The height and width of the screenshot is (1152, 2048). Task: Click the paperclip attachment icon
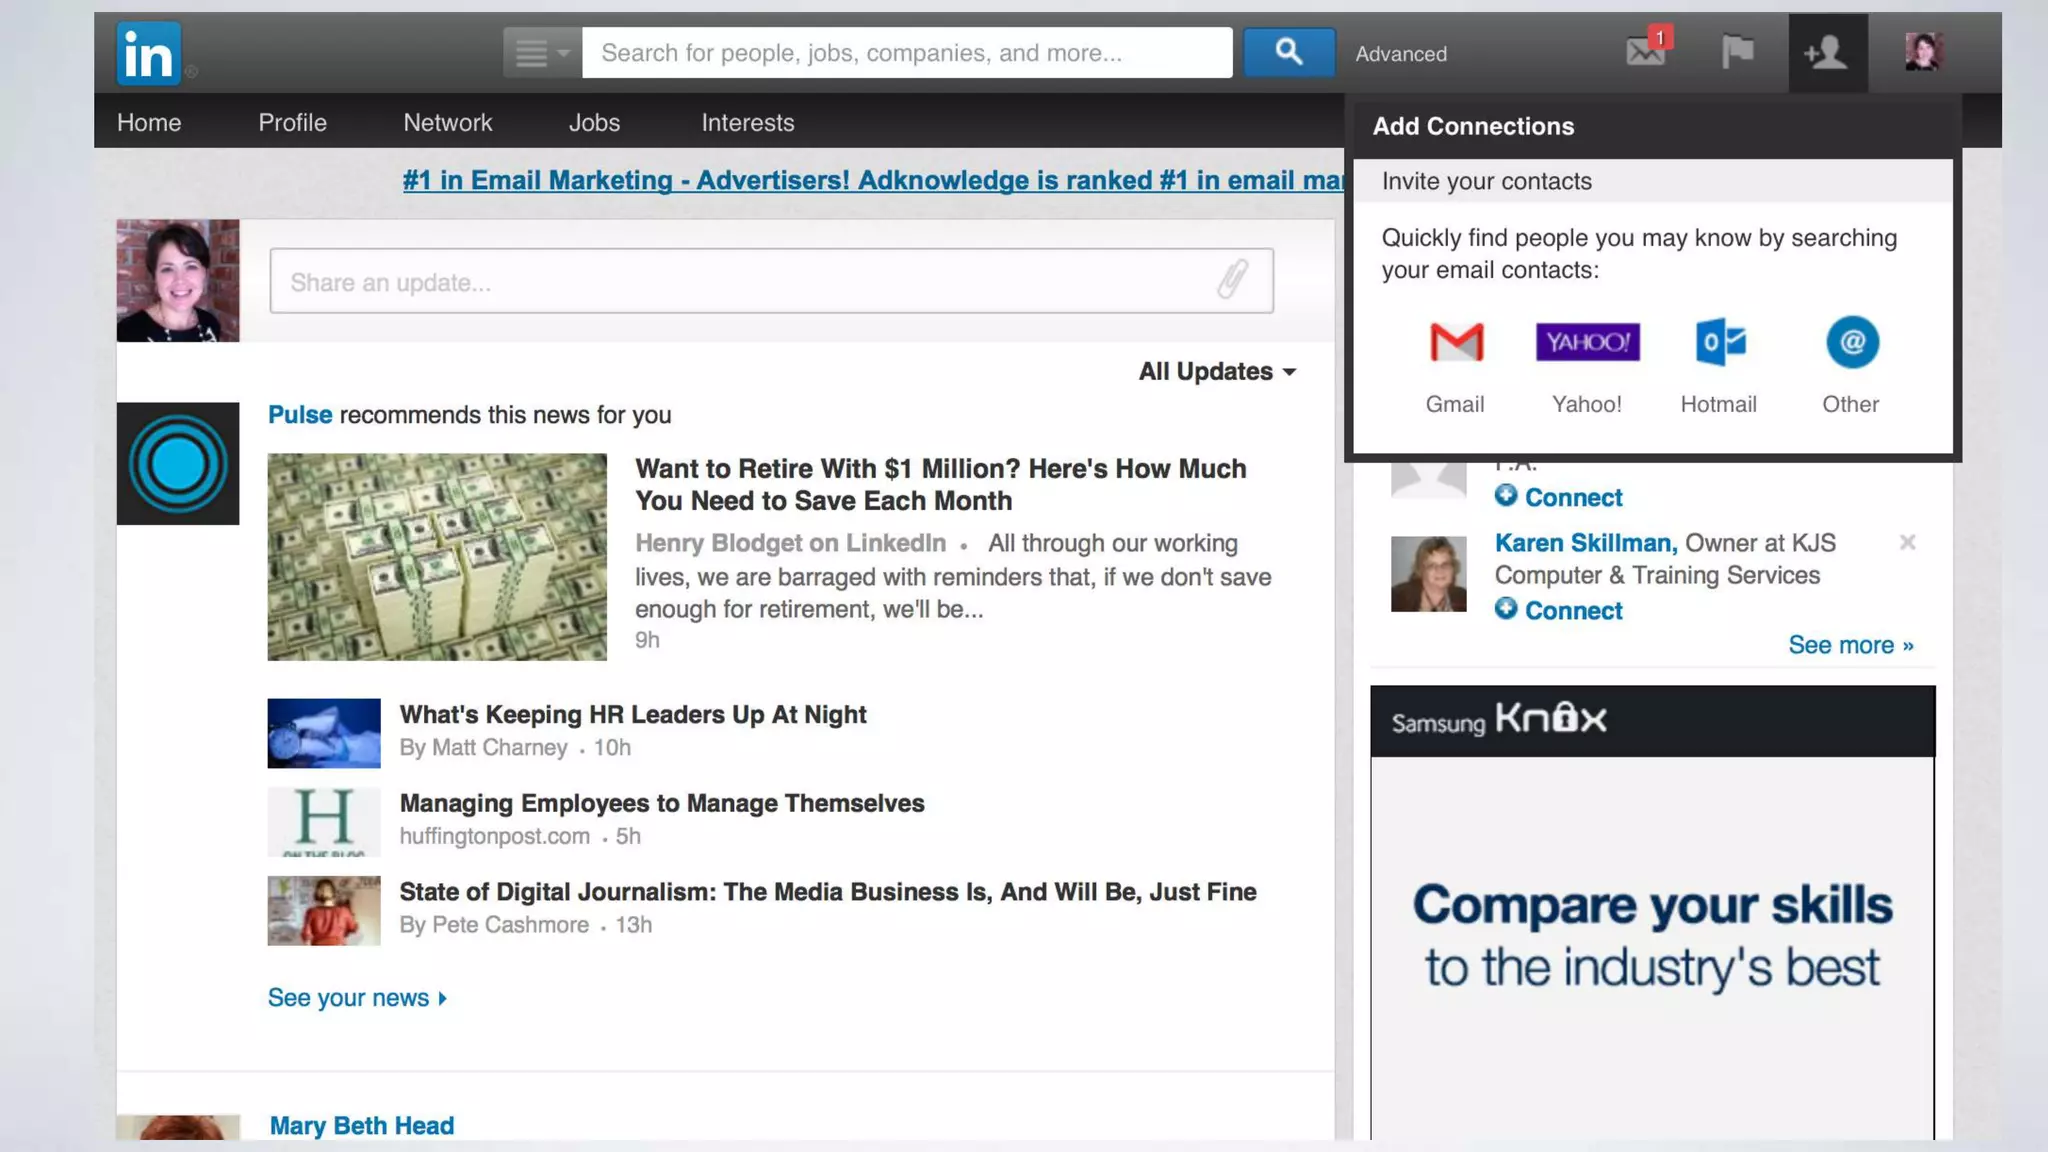[1233, 280]
